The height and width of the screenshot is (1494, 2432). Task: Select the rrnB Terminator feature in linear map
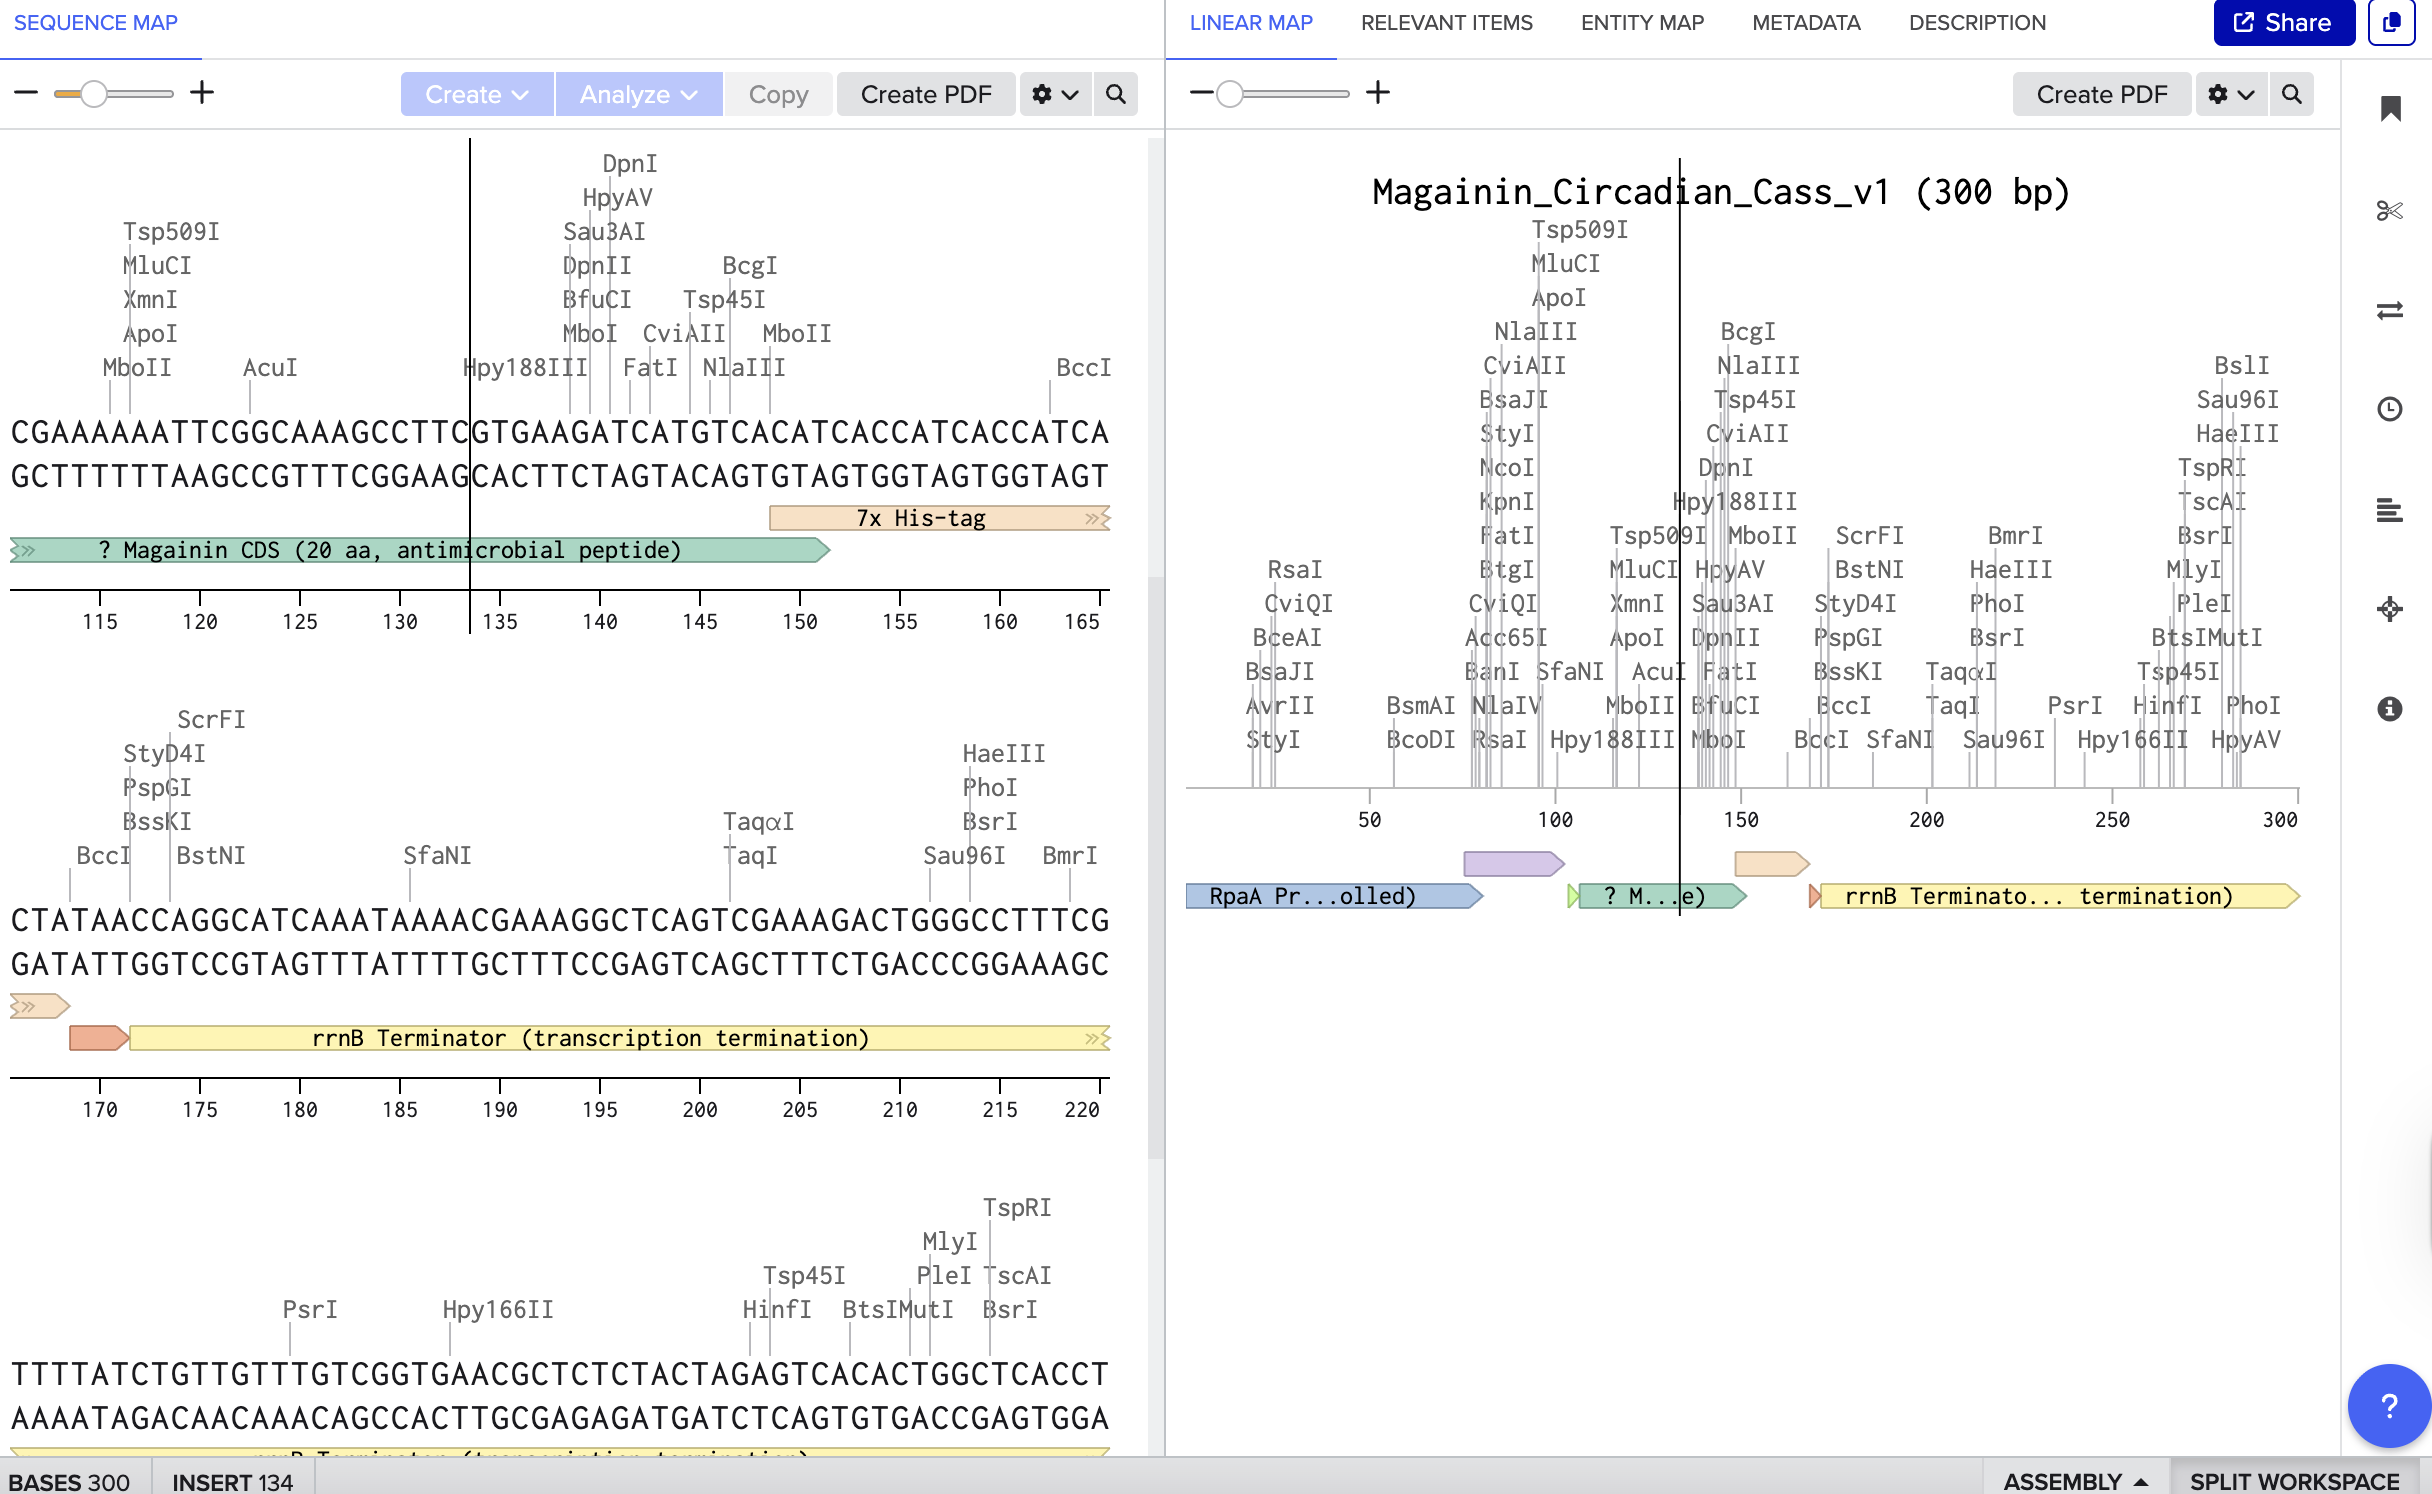coord(2060,896)
